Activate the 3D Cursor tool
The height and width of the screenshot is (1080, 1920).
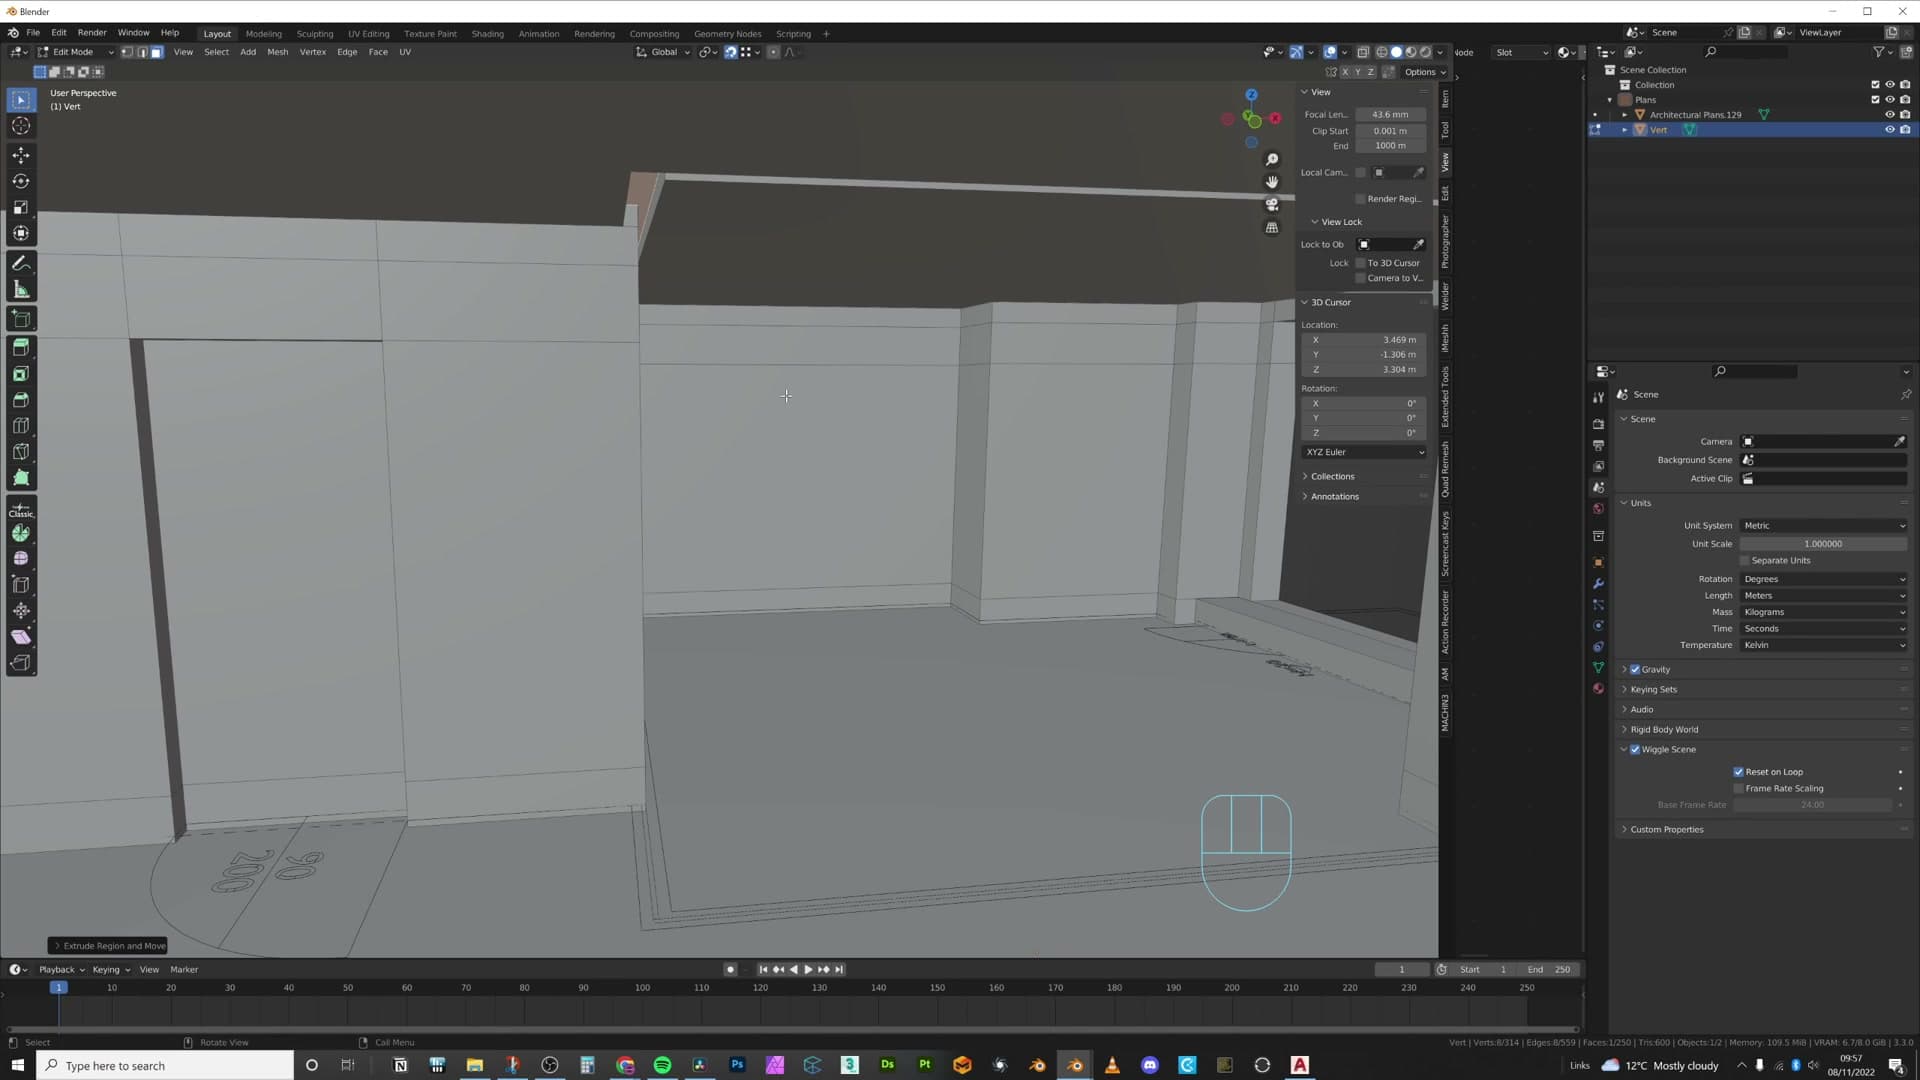tap(21, 126)
